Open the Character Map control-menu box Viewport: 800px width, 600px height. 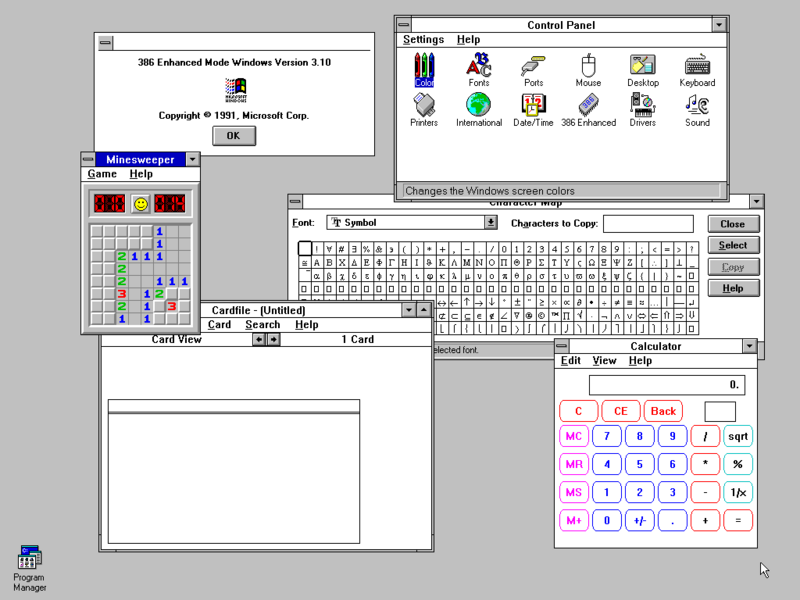[x=295, y=201]
